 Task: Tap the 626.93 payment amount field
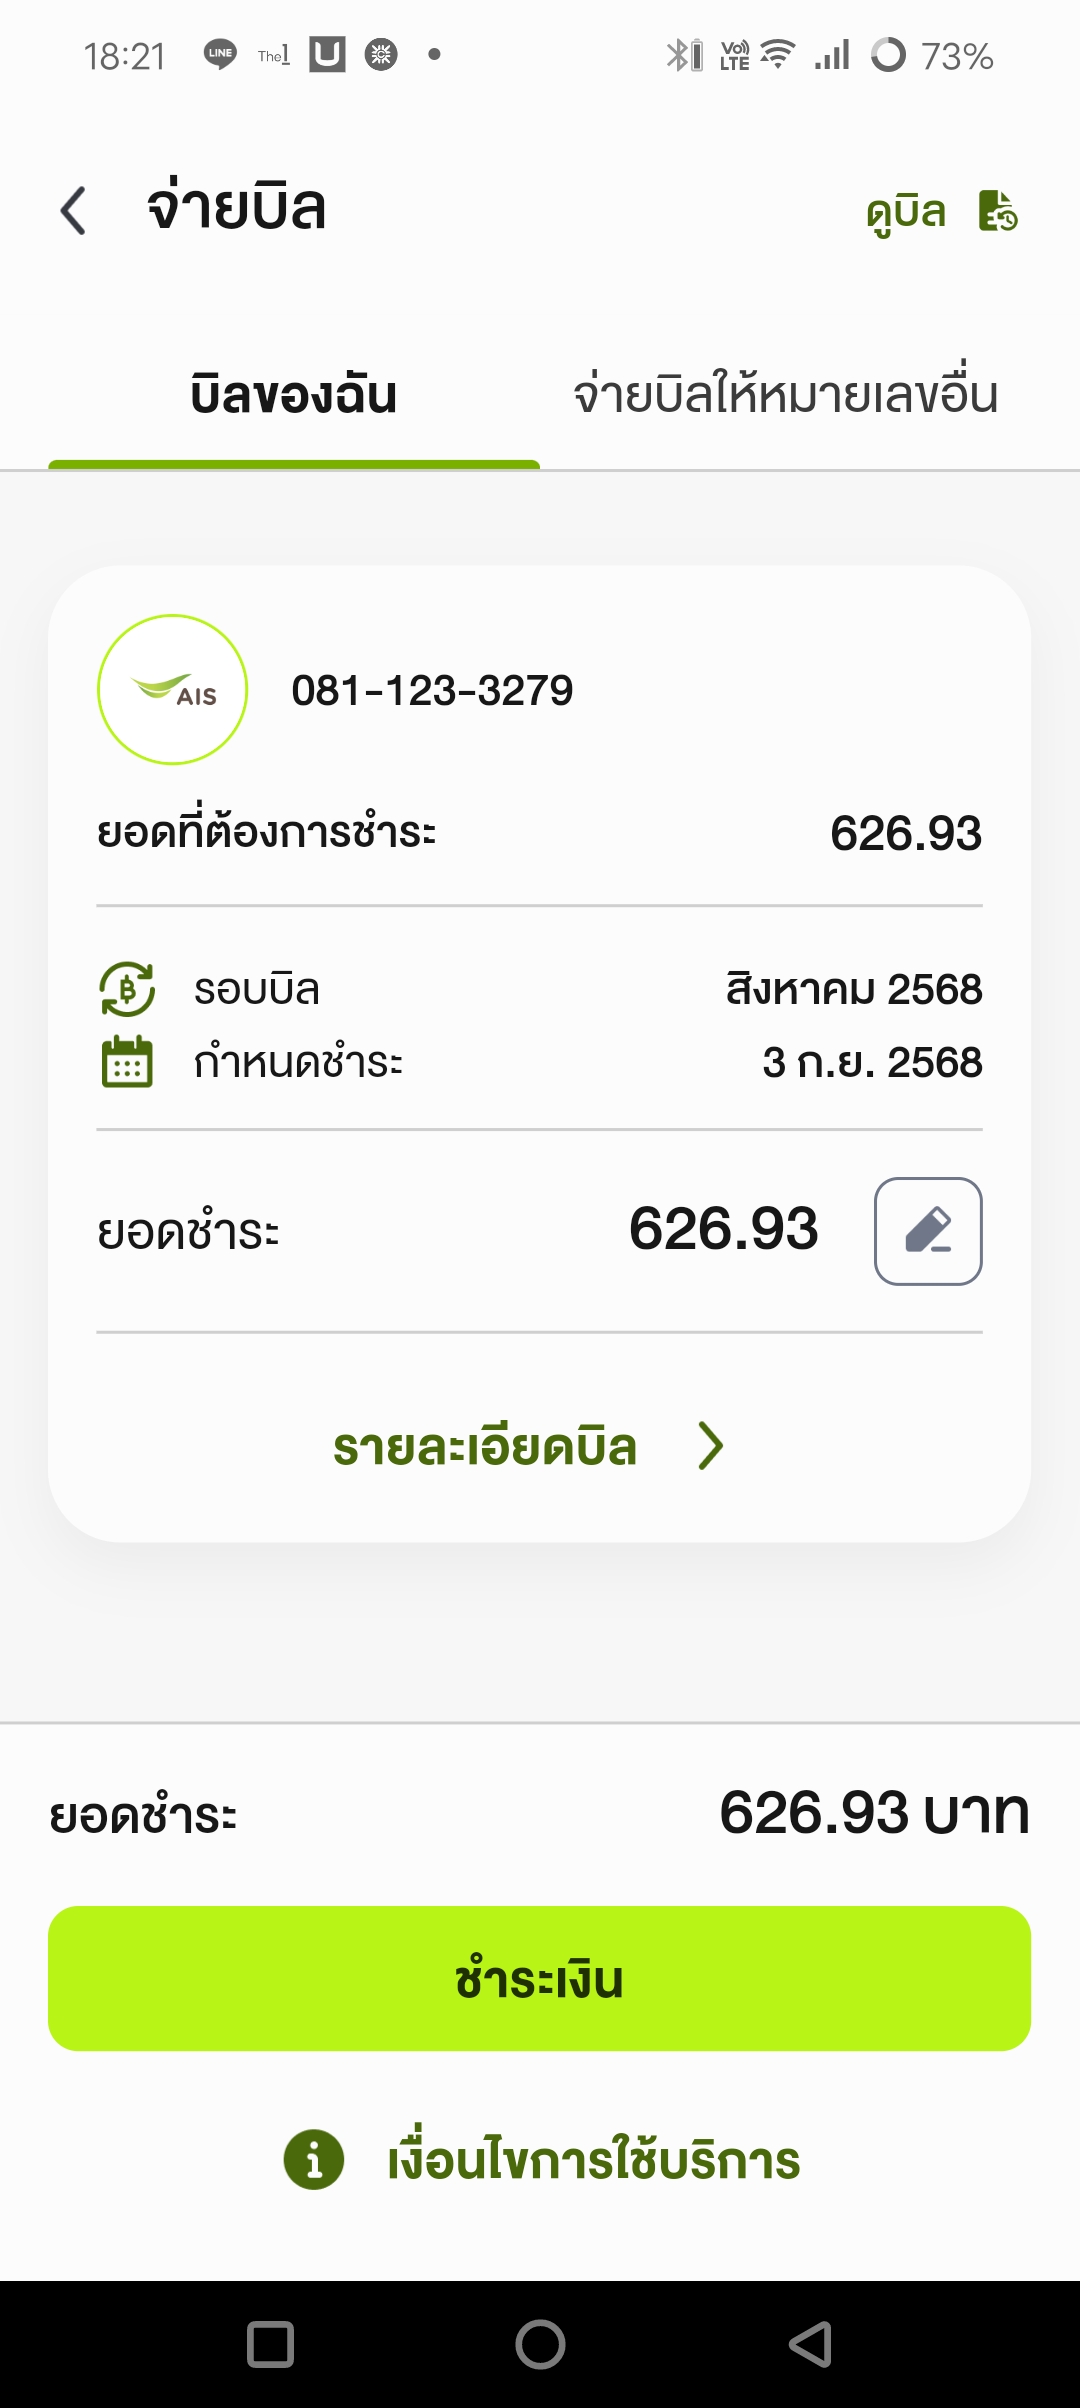[x=724, y=1229]
